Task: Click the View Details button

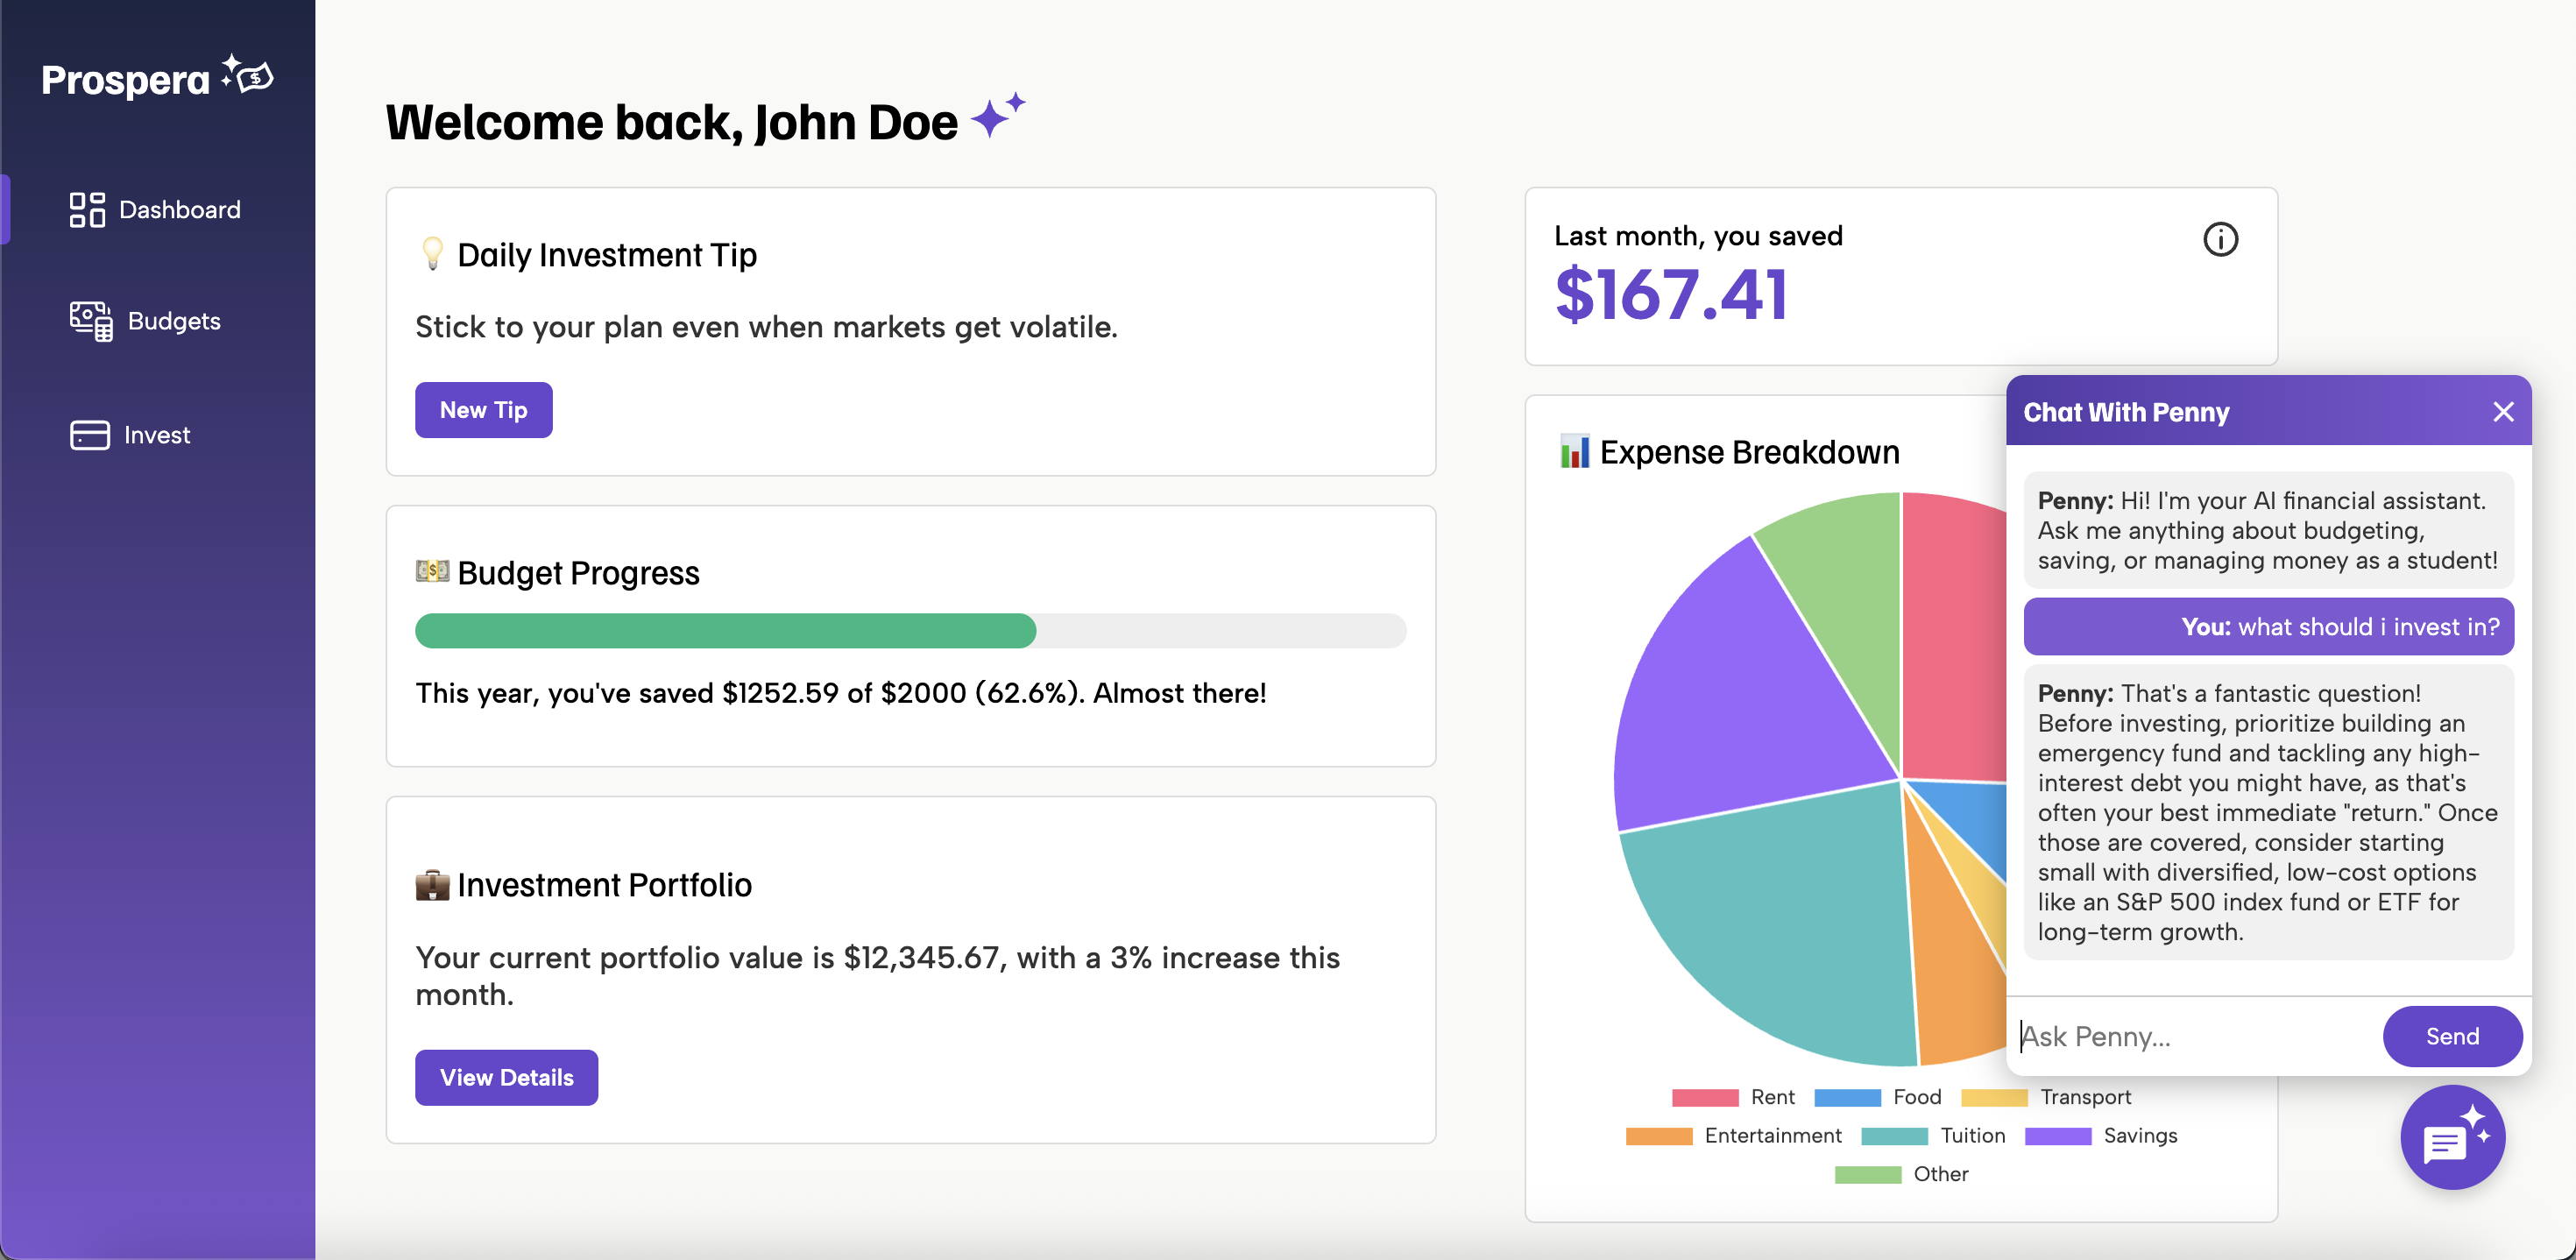Action: [x=506, y=1077]
